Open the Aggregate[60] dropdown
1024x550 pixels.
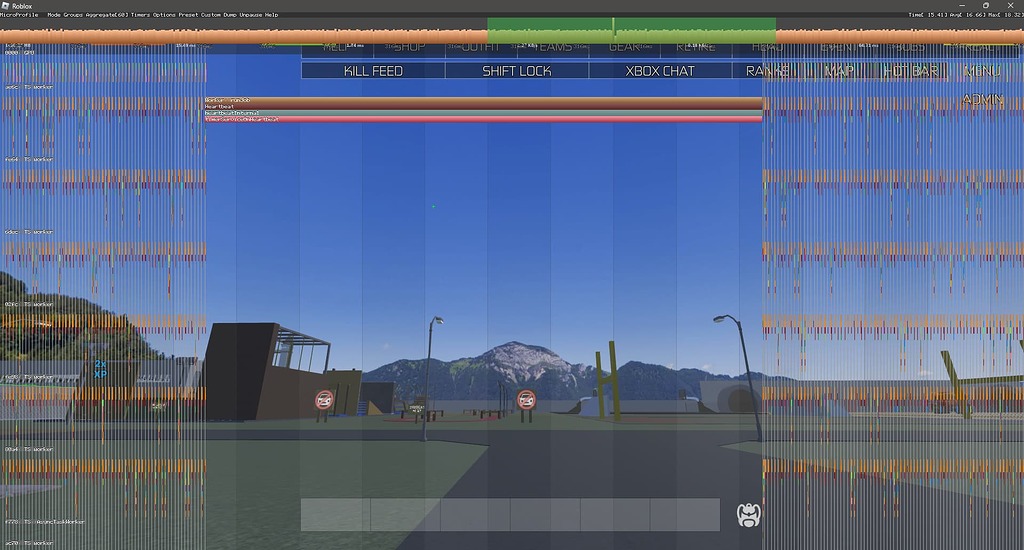[106, 14]
